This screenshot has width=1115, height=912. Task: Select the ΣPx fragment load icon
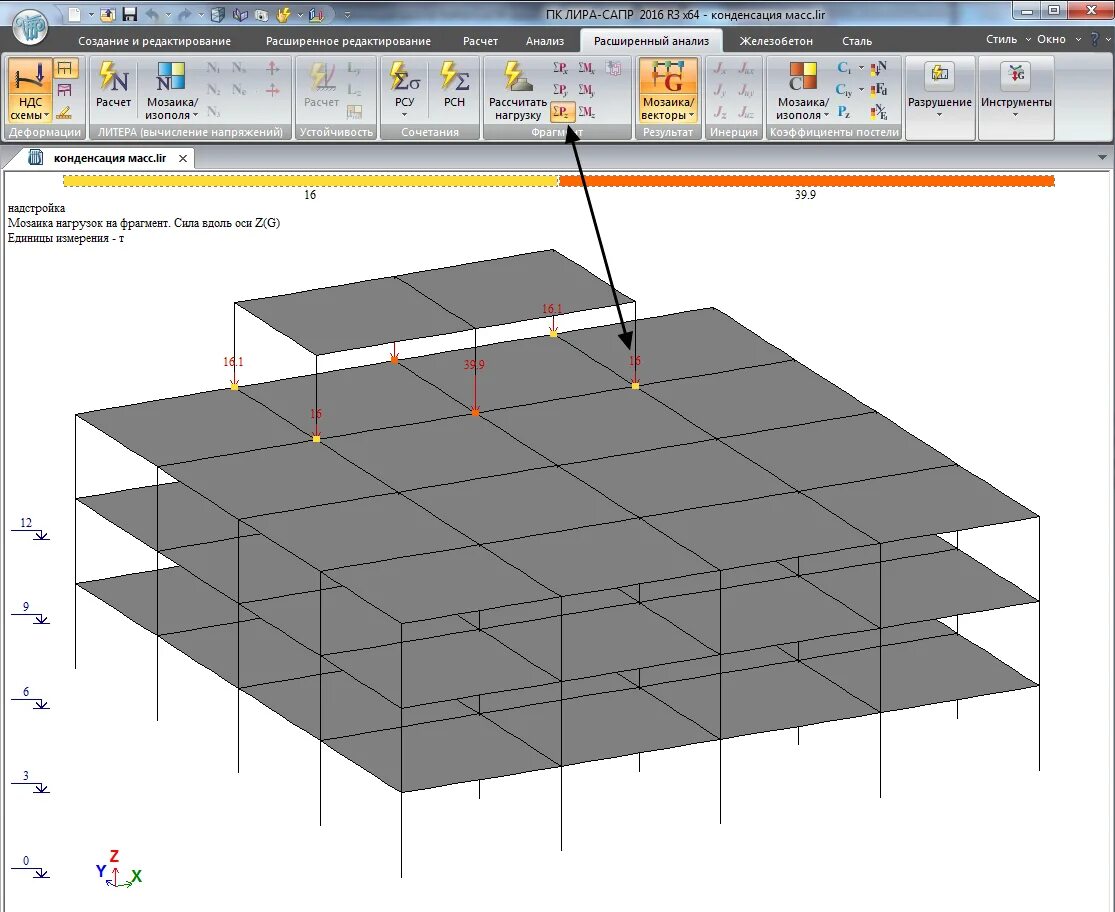point(561,68)
